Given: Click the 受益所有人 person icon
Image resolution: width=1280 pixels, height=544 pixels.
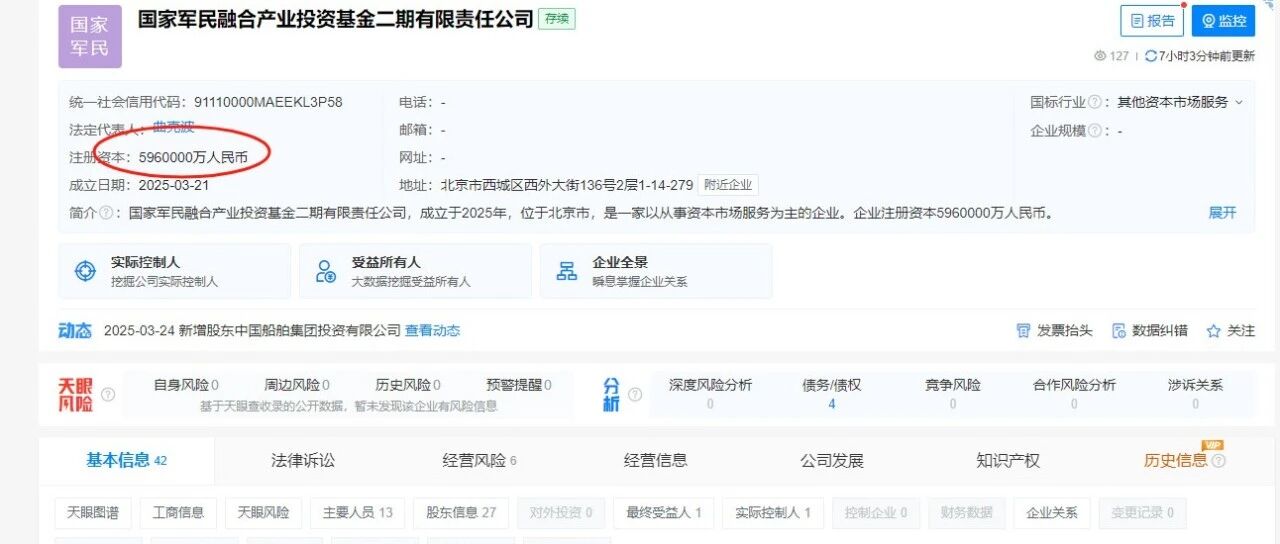Looking at the screenshot, I should tap(326, 271).
